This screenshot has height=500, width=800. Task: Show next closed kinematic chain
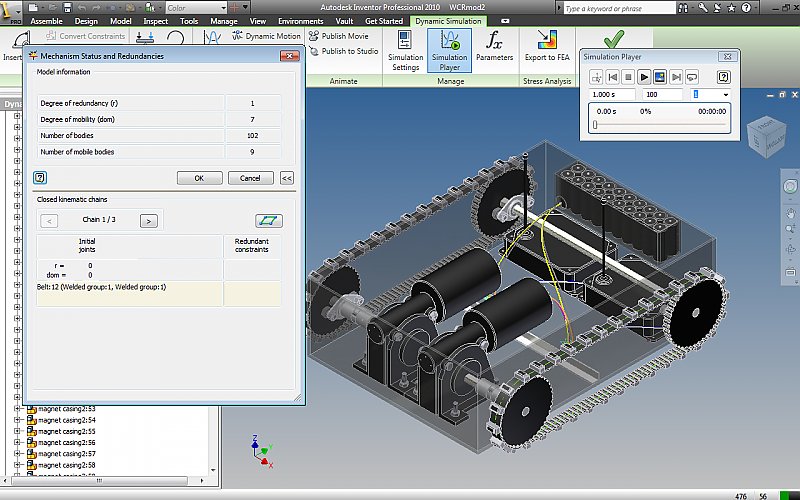[x=148, y=221]
